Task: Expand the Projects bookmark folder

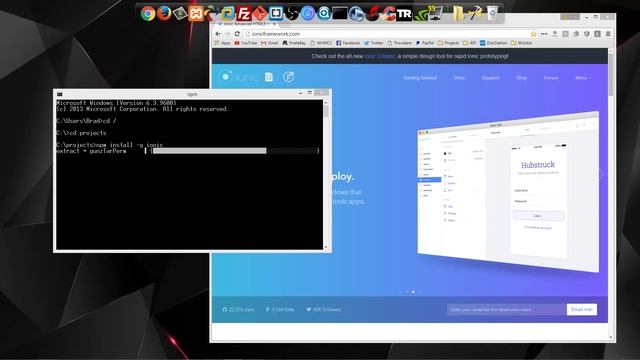Action: point(449,43)
